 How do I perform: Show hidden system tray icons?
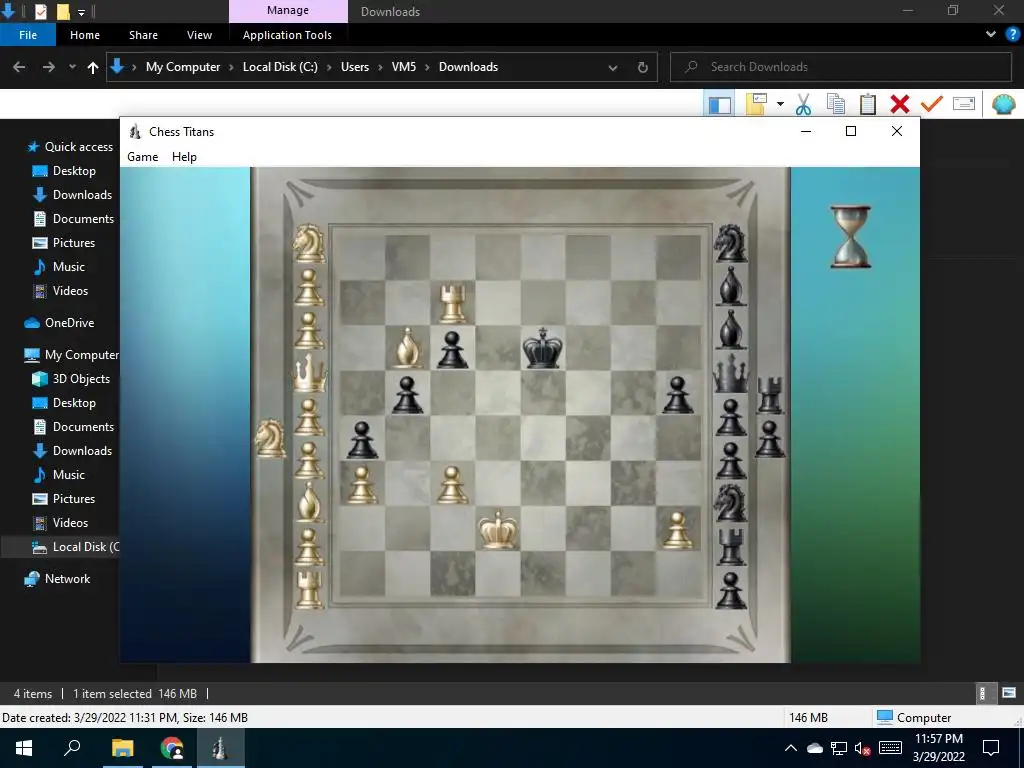(x=790, y=748)
